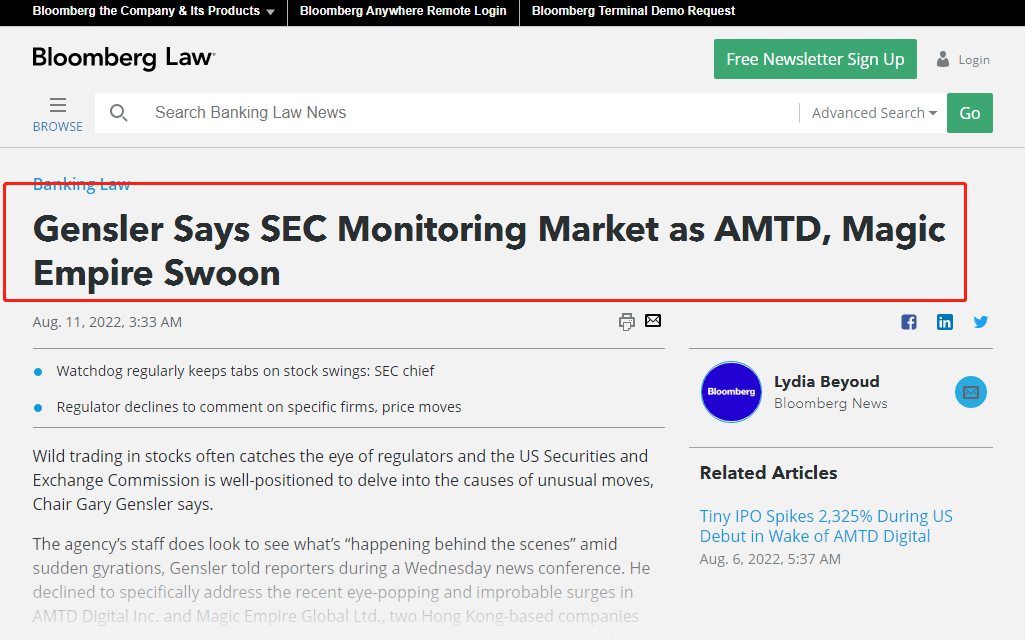Select the article headline about Gensler

coord(490,250)
